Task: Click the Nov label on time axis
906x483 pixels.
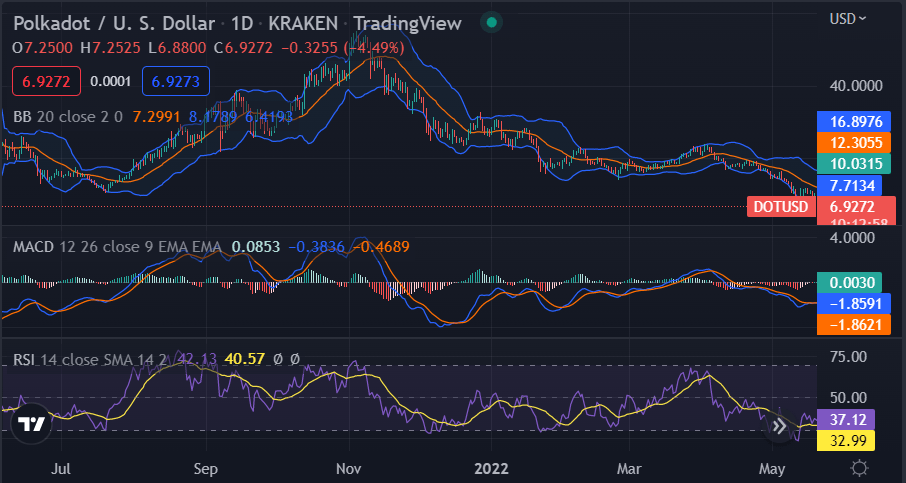Action: (x=349, y=468)
